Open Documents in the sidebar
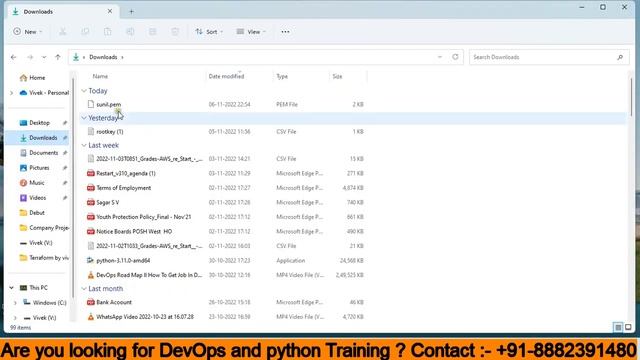The image size is (640, 360). click(43, 153)
